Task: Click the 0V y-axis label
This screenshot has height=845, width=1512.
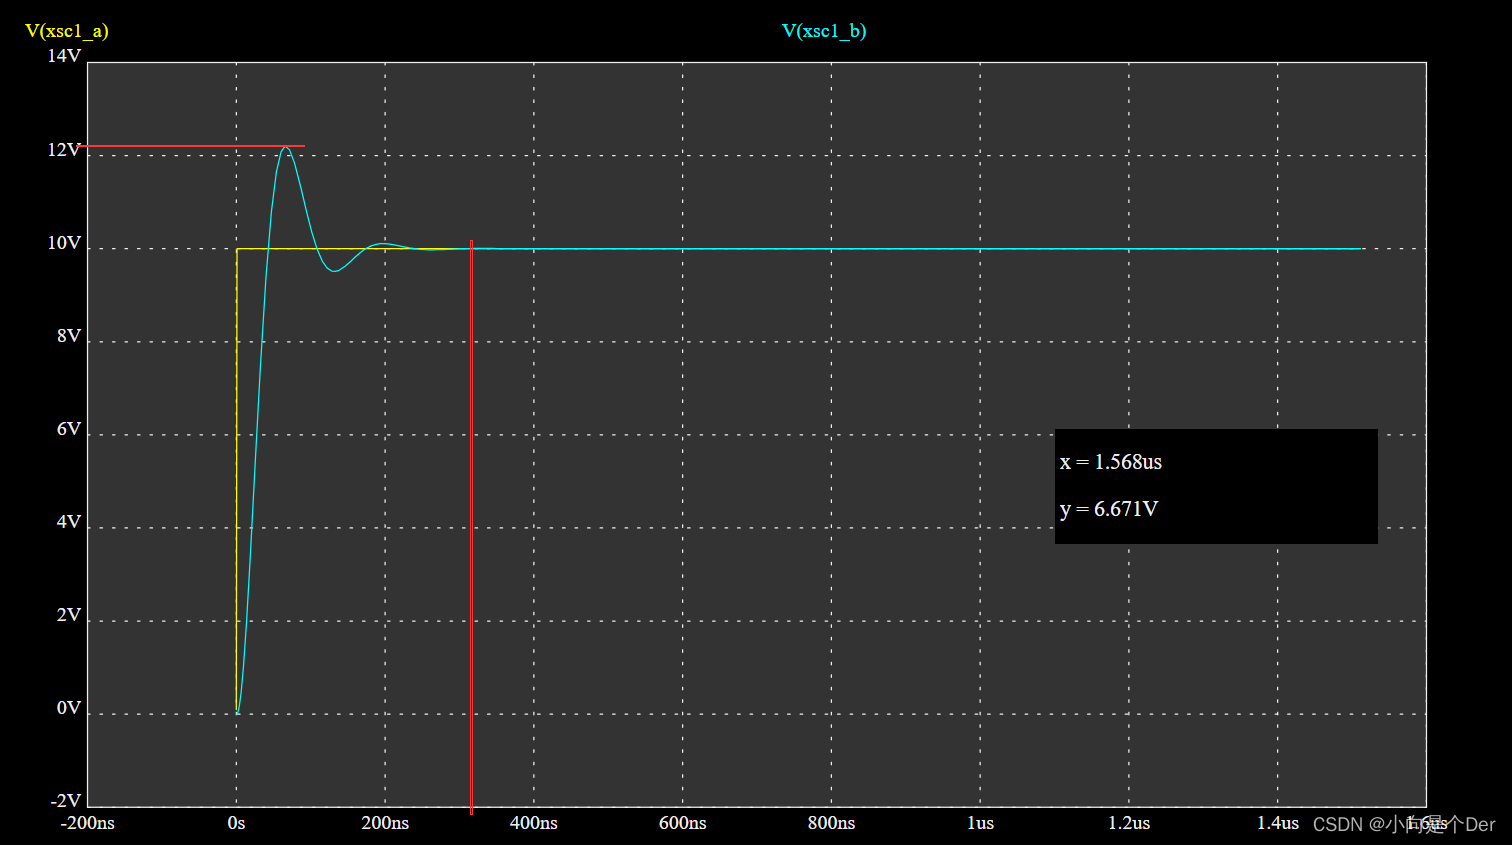Action: (x=69, y=708)
